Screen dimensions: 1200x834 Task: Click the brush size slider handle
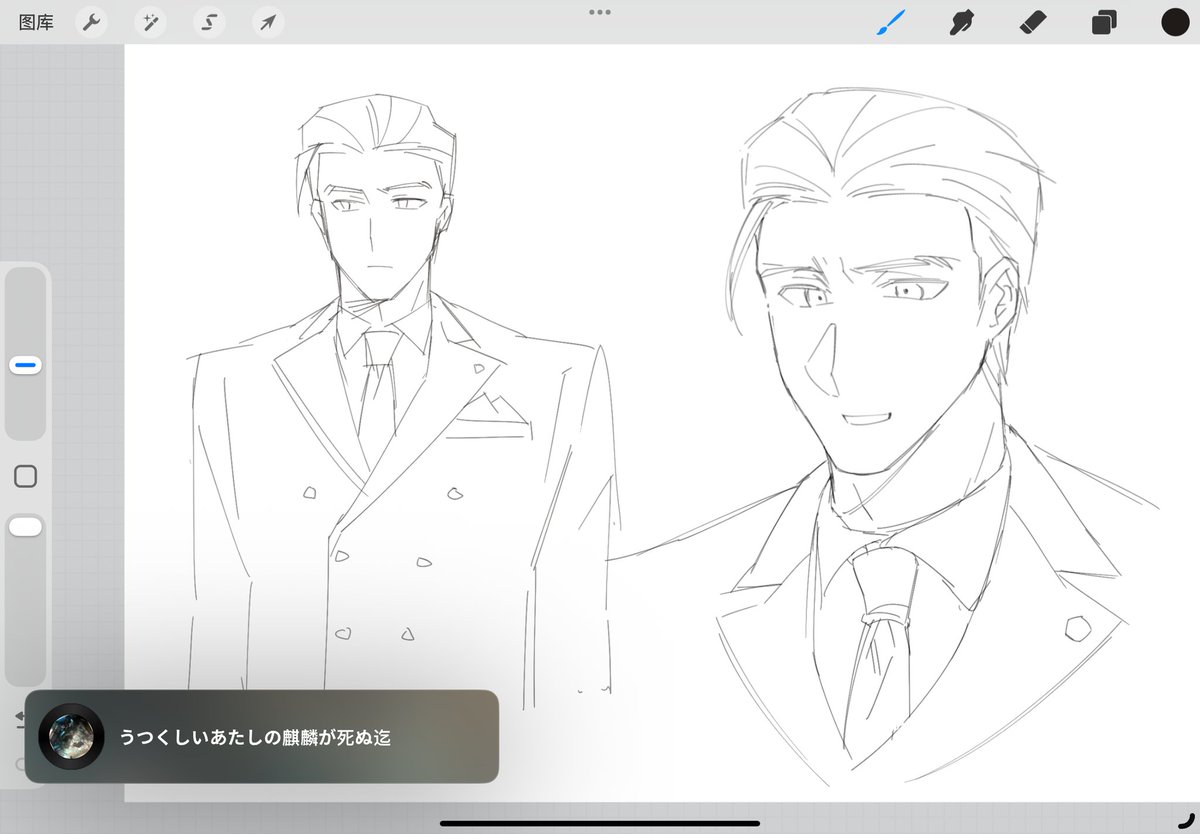[x=26, y=366]
